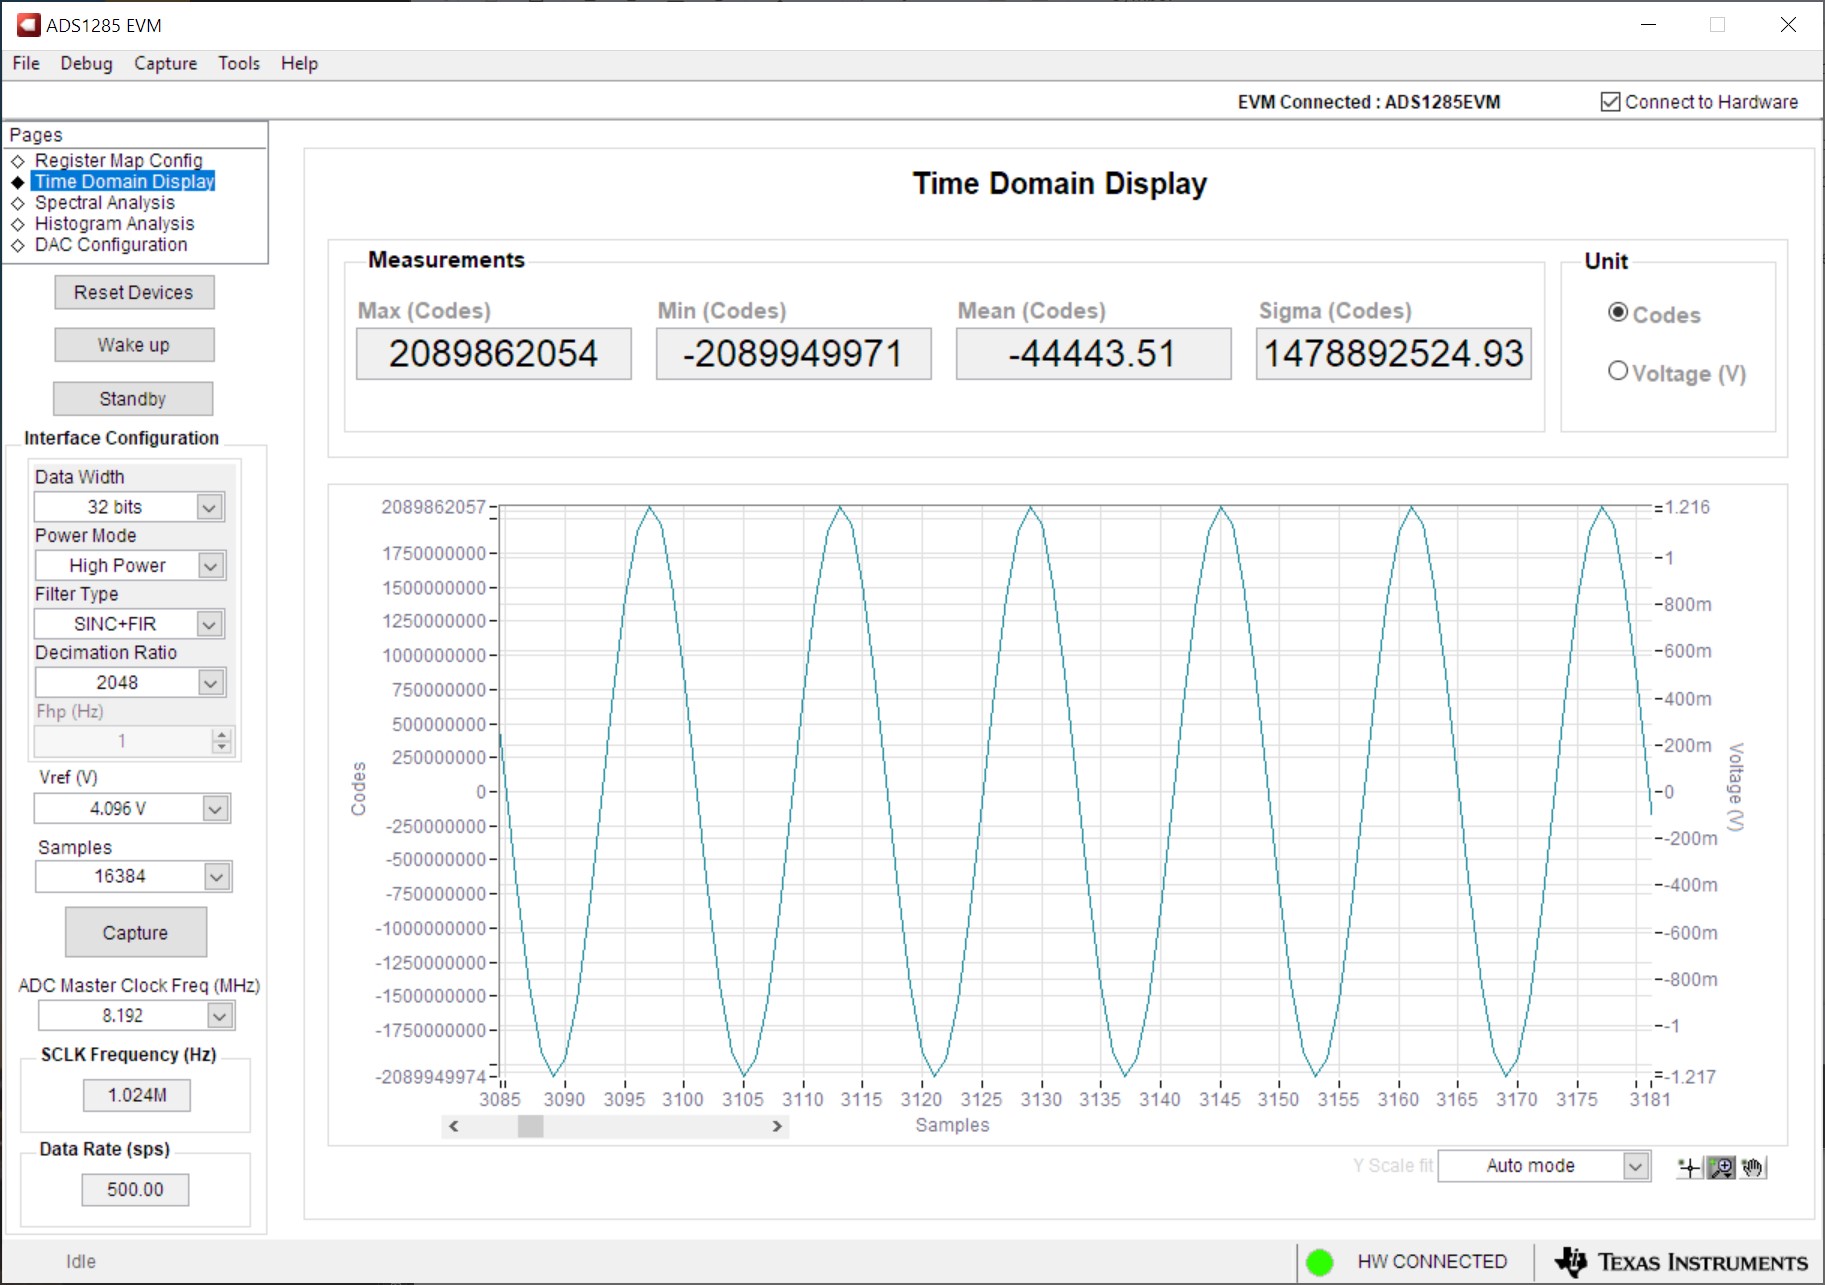This screenshot has width=1825, height=1285.
Task: Select the Time Domain Display page
Action: (x=124, y=182)
